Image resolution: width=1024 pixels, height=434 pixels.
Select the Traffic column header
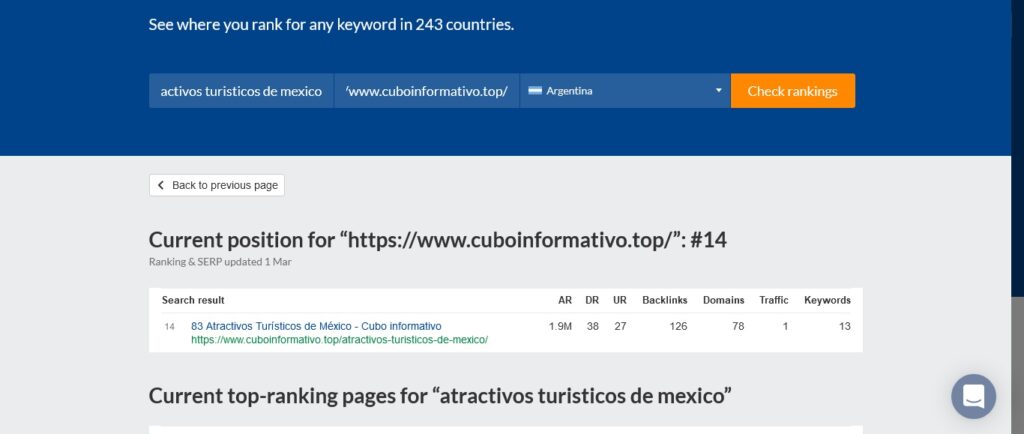pyautogui.click(x=773, y=300)
